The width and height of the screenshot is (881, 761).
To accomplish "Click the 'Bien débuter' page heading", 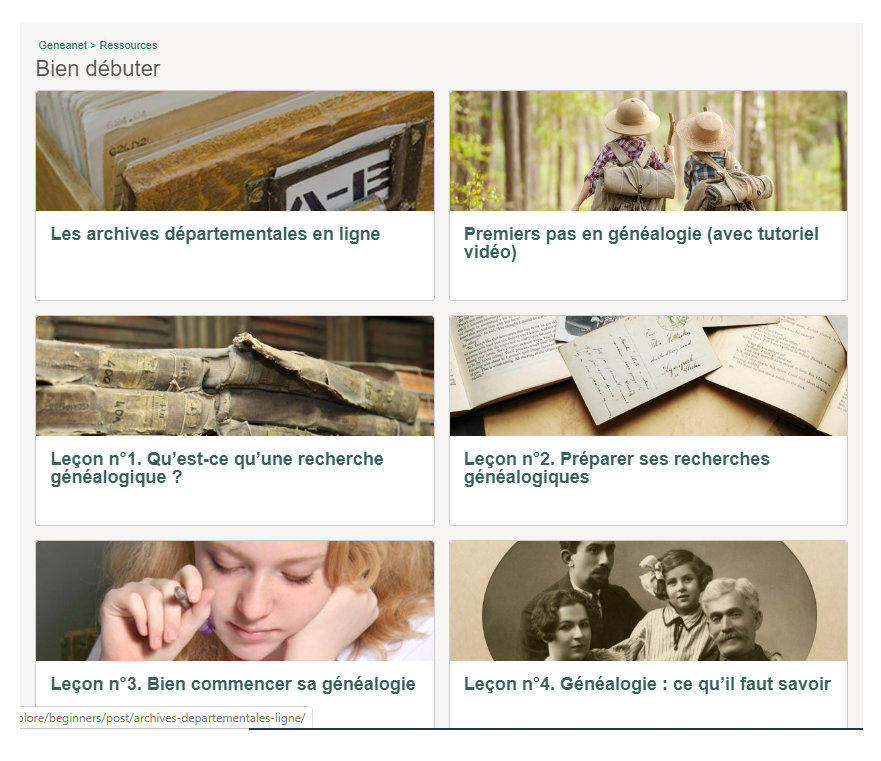I will tap(98, 69).
